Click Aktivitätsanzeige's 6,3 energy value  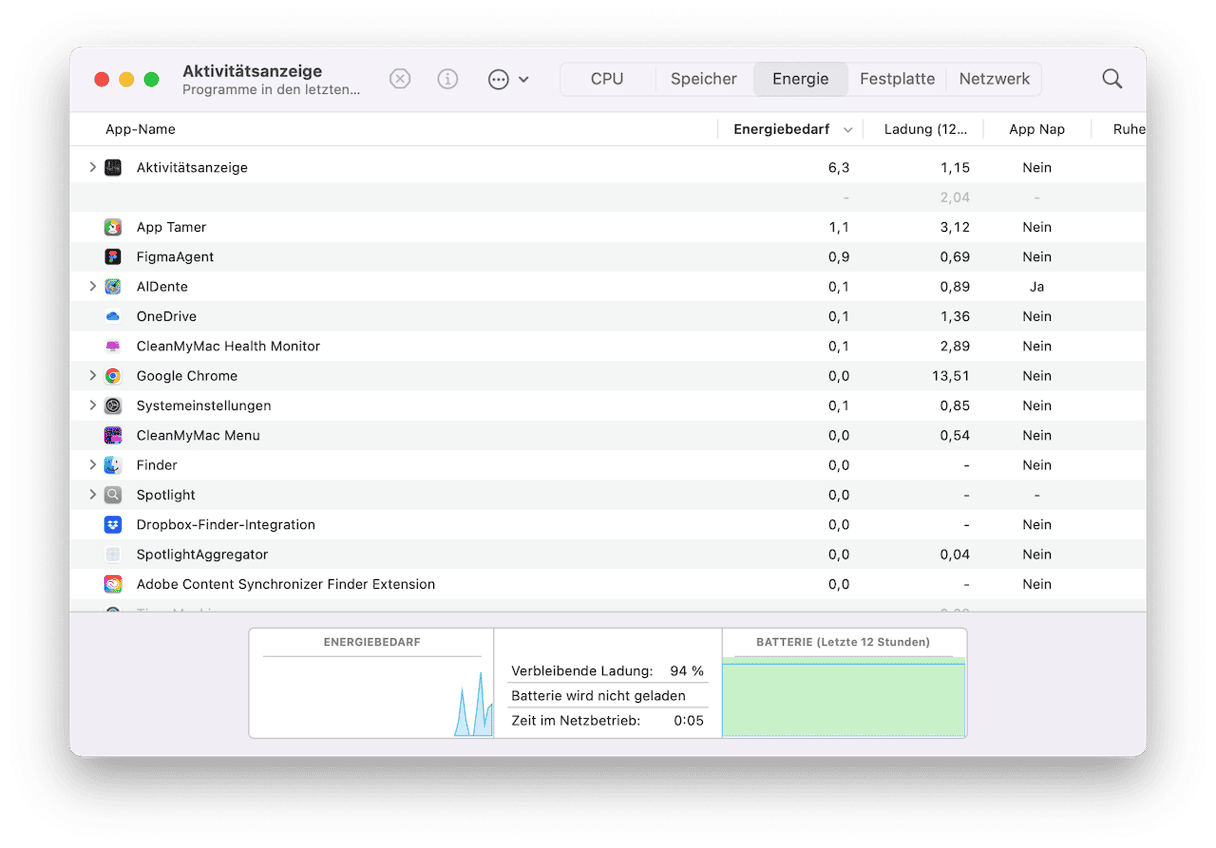point(839,167)
